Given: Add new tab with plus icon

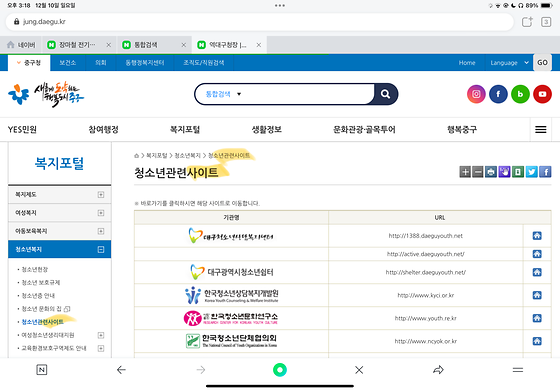Looking at the screenshot, I should (527, 22).
